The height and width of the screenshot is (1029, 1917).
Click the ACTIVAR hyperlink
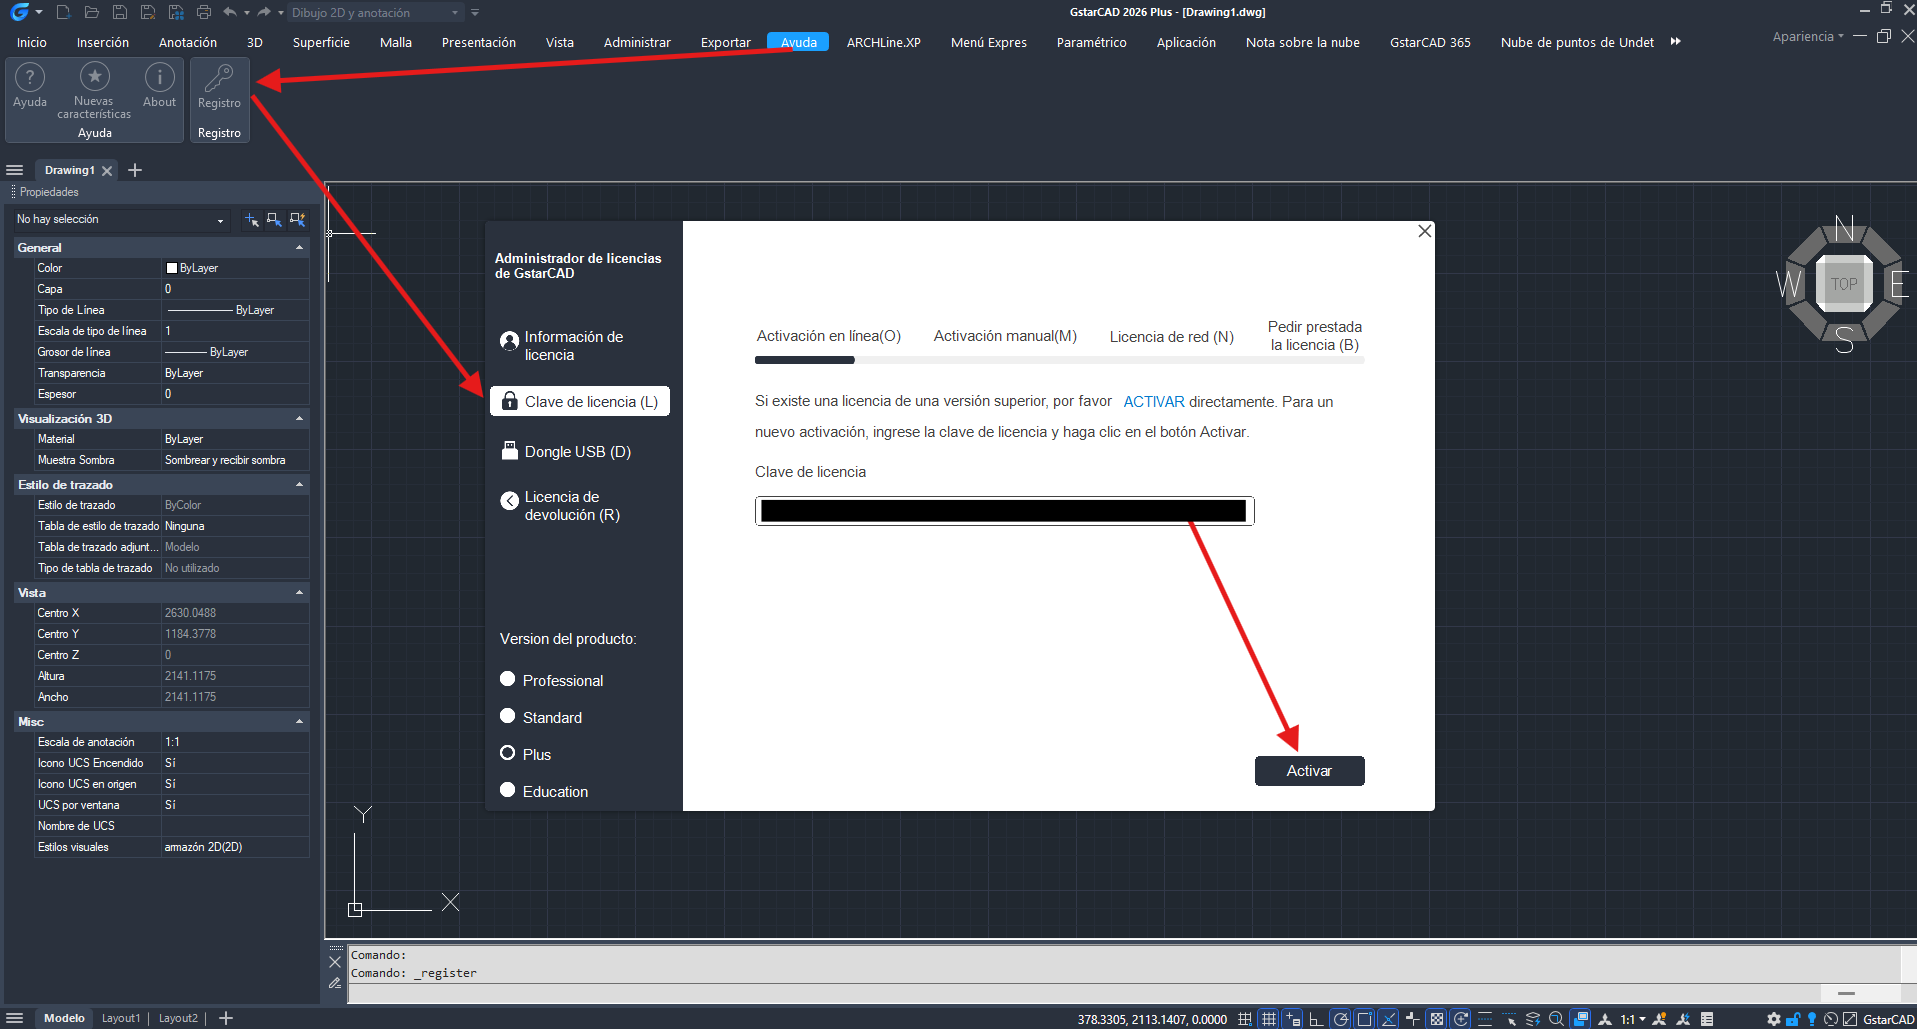1154,402
